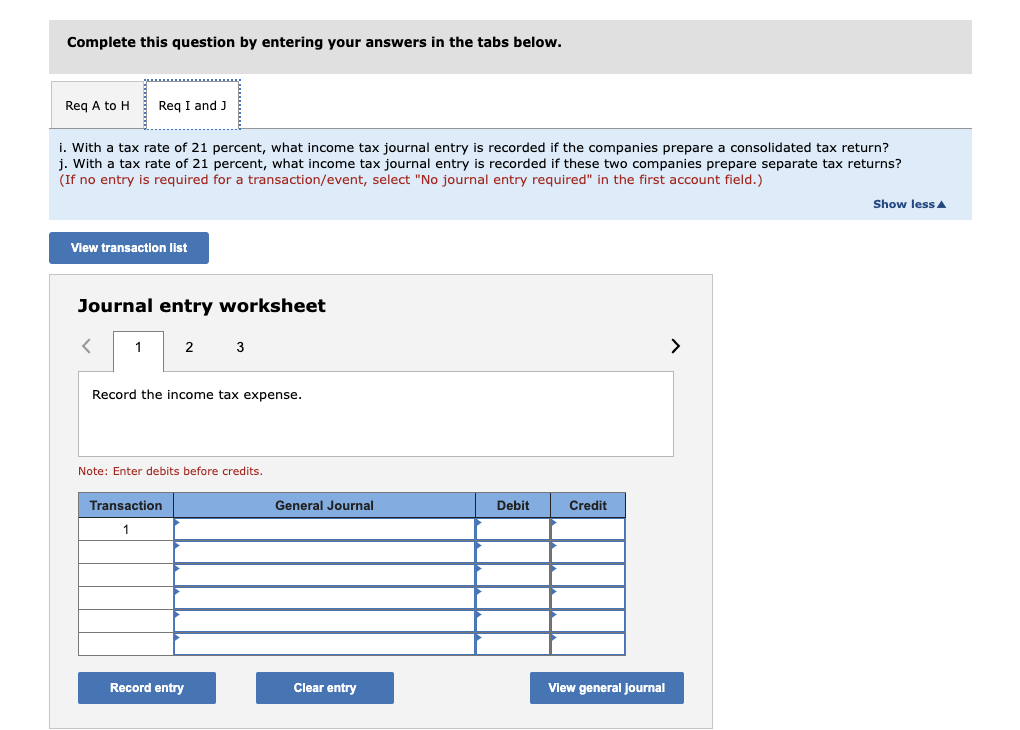Click the fourth row Credit field
The image size is (1020, 730).
pyautogui.click(x=588, y=598)
